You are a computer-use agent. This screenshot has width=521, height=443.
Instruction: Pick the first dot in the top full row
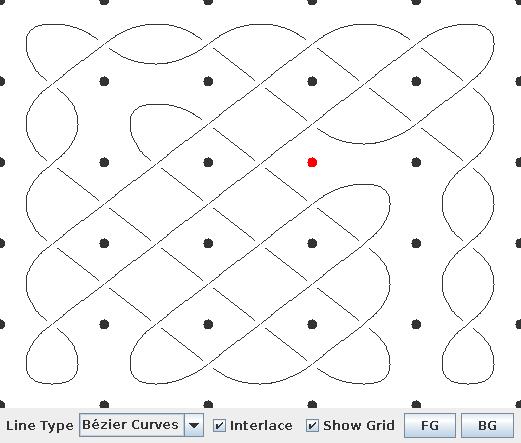point(104,81)
